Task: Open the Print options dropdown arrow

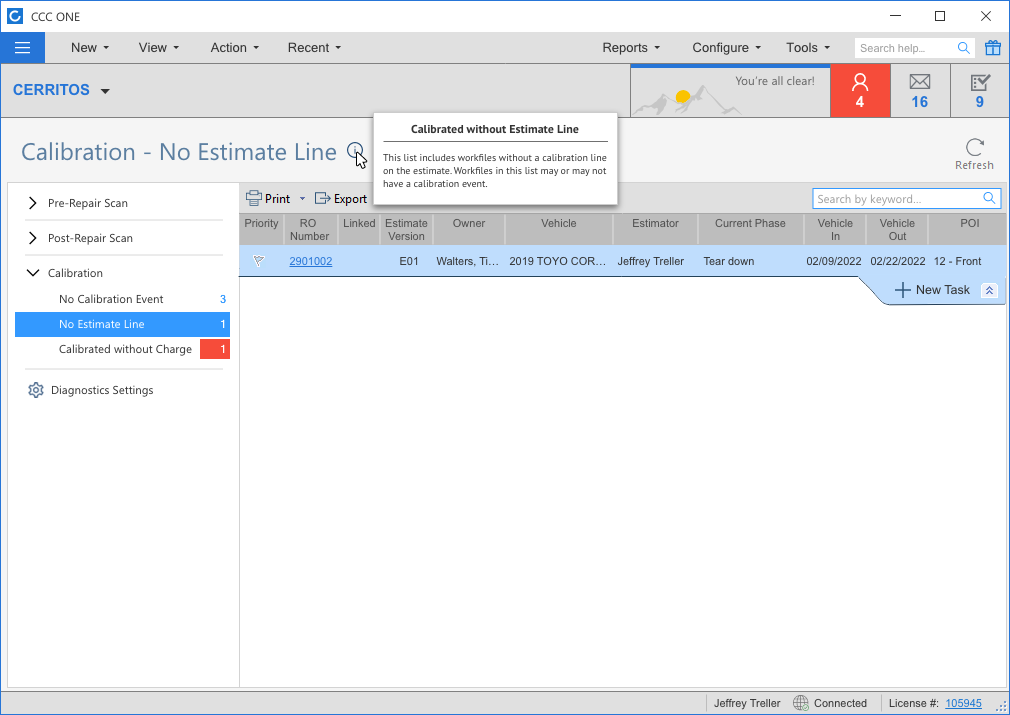Action: [x=302, y=198]
